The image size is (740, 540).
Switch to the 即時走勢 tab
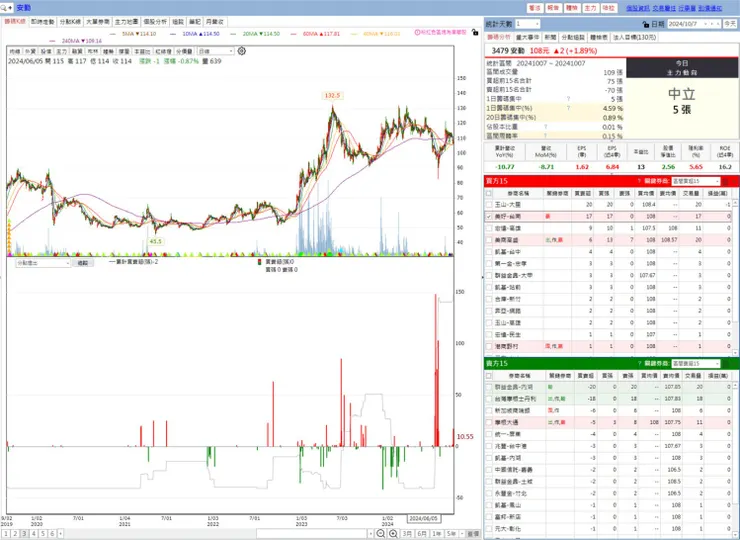pyautogui.click(x=43, y=22)
